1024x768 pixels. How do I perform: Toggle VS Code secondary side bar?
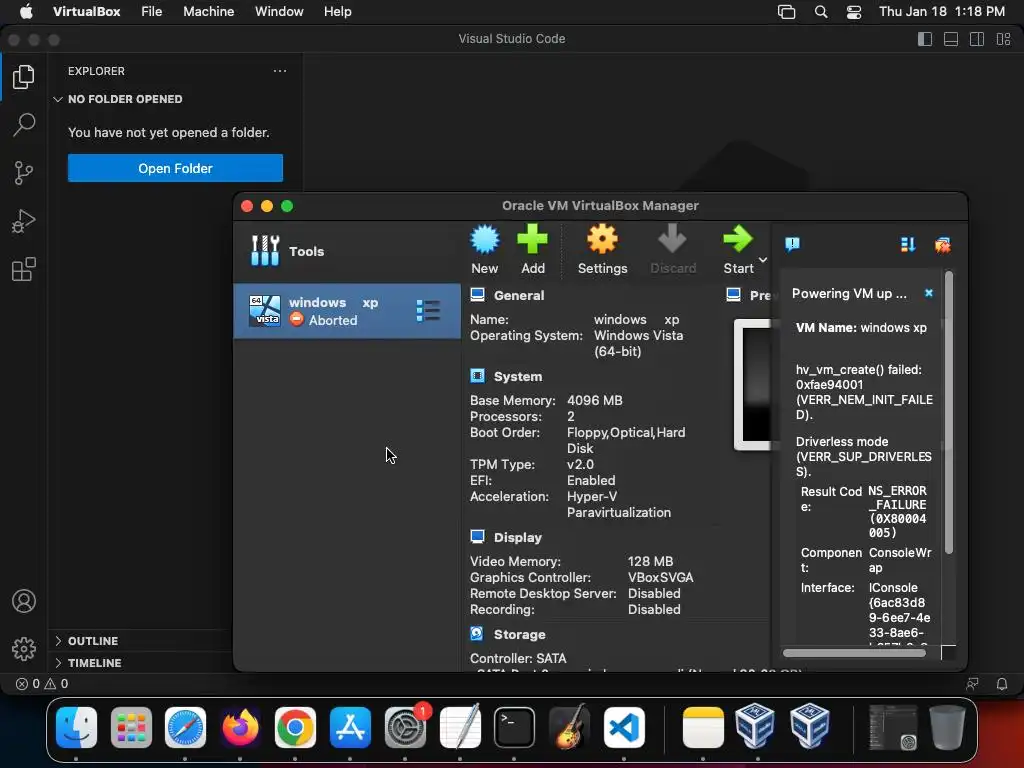coord(977,39)
